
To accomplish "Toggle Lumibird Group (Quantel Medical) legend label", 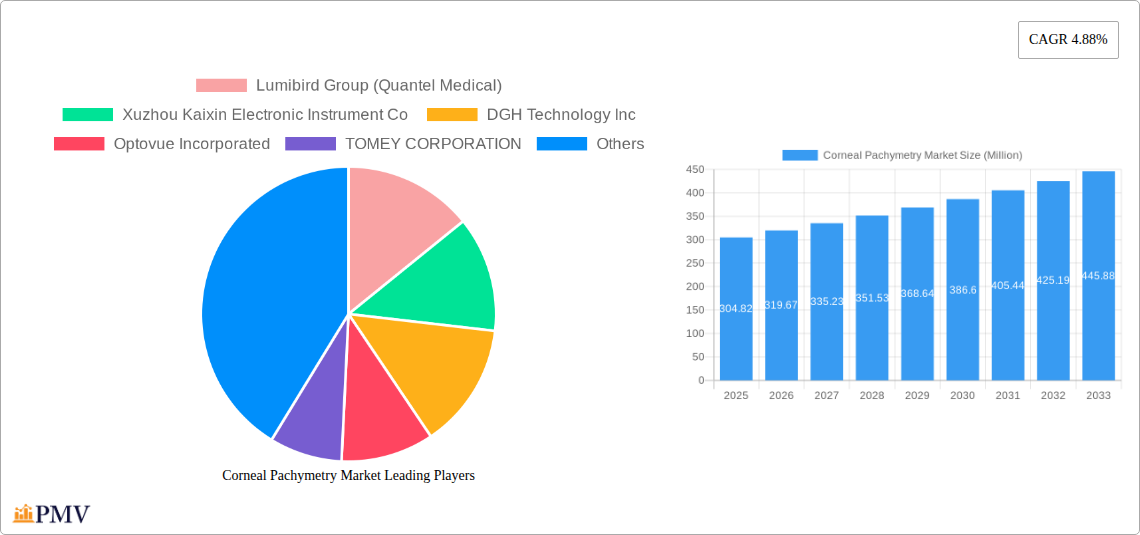I will tap(379, 86).
